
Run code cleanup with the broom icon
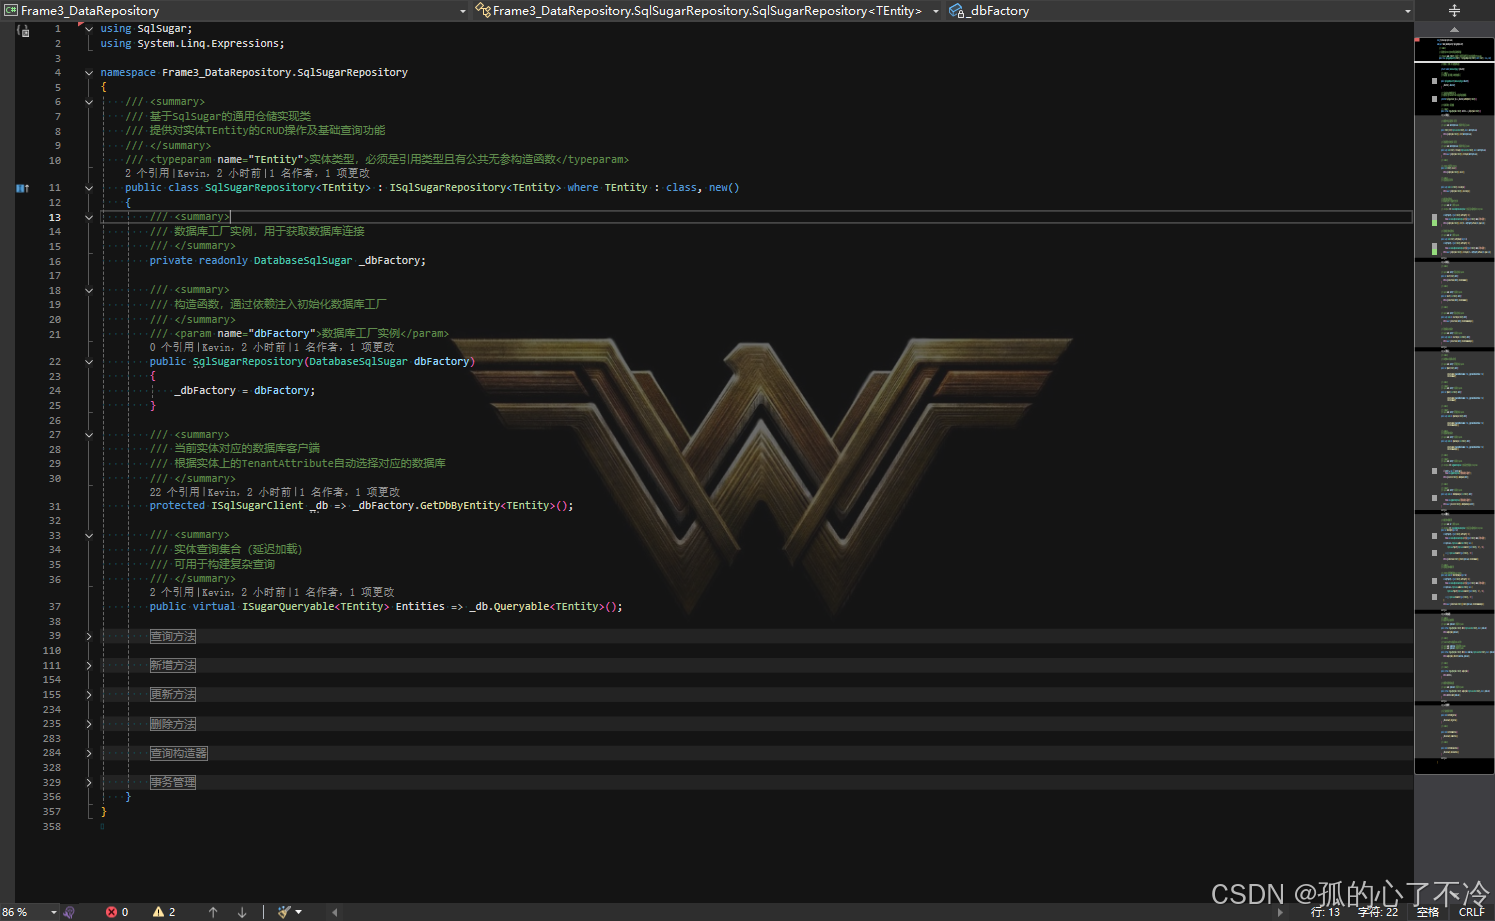(284, 912)
